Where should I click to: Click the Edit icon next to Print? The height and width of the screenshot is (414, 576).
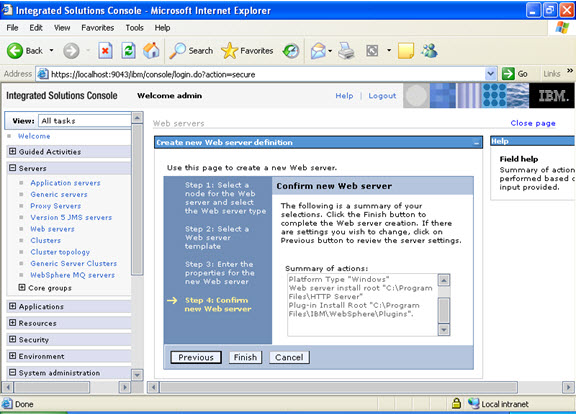point(372,51)
